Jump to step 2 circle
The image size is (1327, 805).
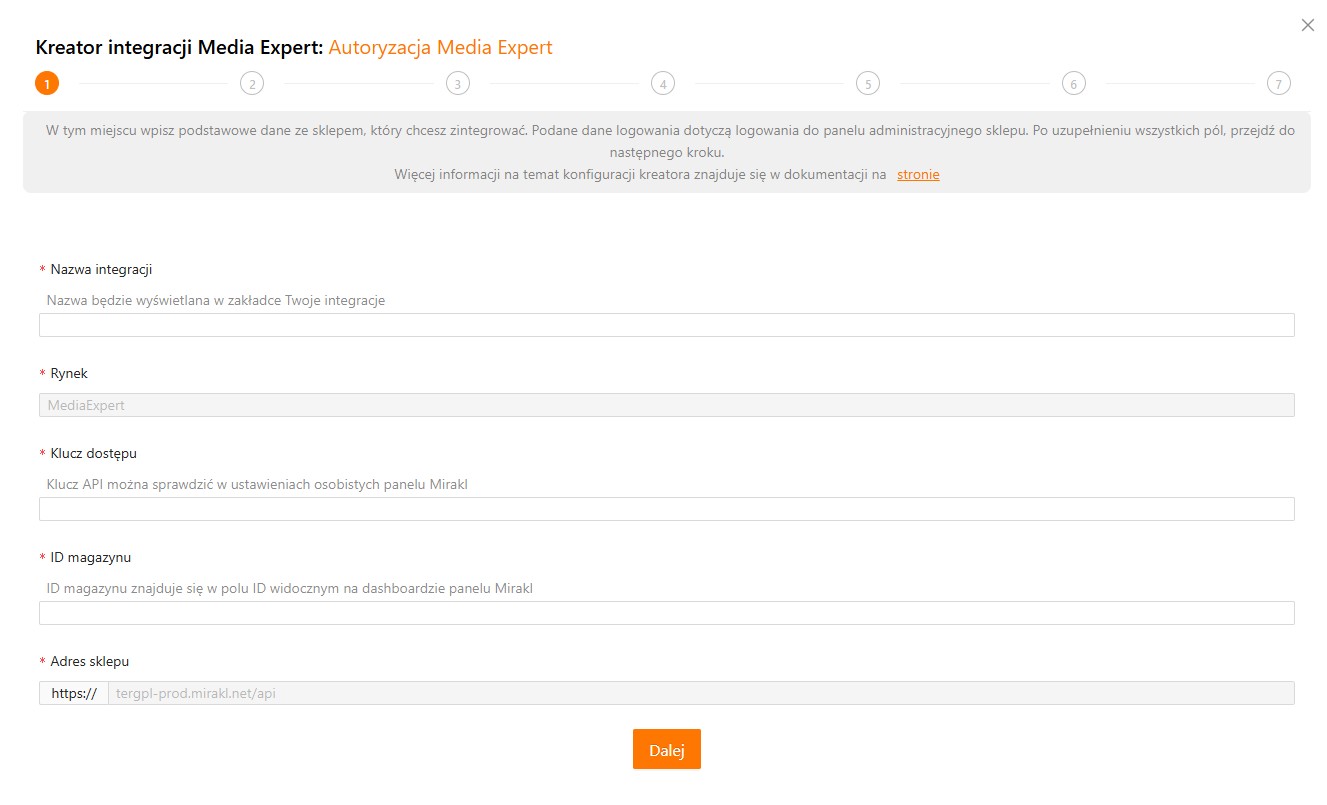click(x=252, y=84)
